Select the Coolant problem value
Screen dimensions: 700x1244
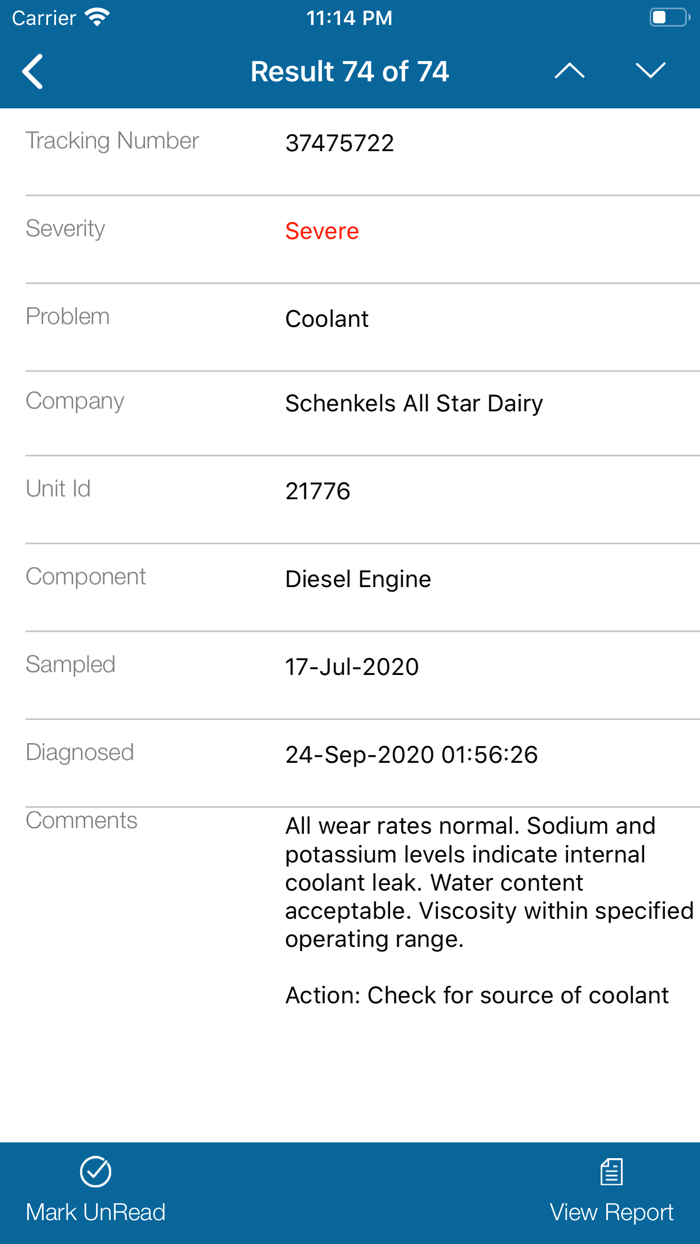(327, 318)
